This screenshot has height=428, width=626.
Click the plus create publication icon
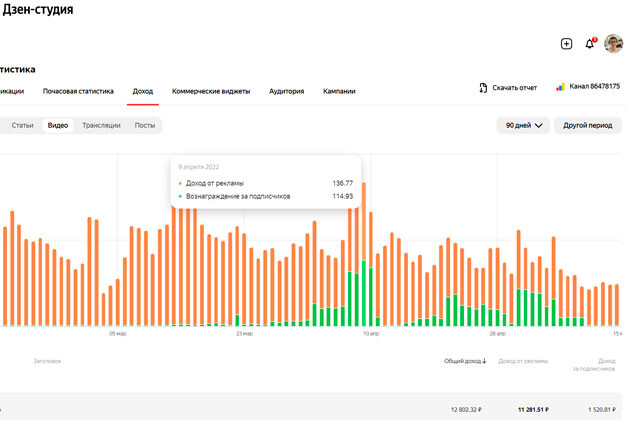coord(566,44)
